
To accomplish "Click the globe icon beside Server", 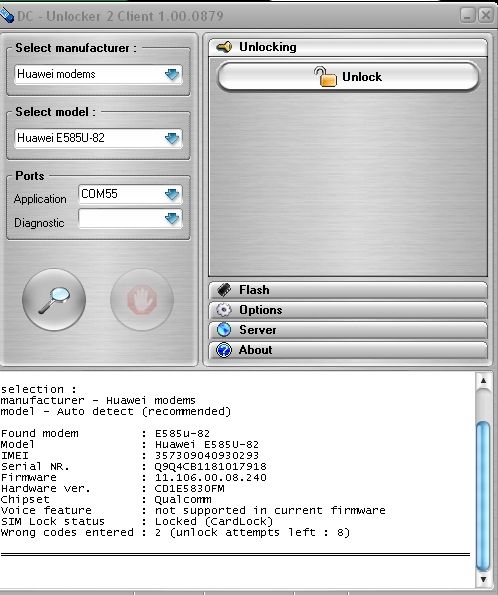I will click(224, 330).
